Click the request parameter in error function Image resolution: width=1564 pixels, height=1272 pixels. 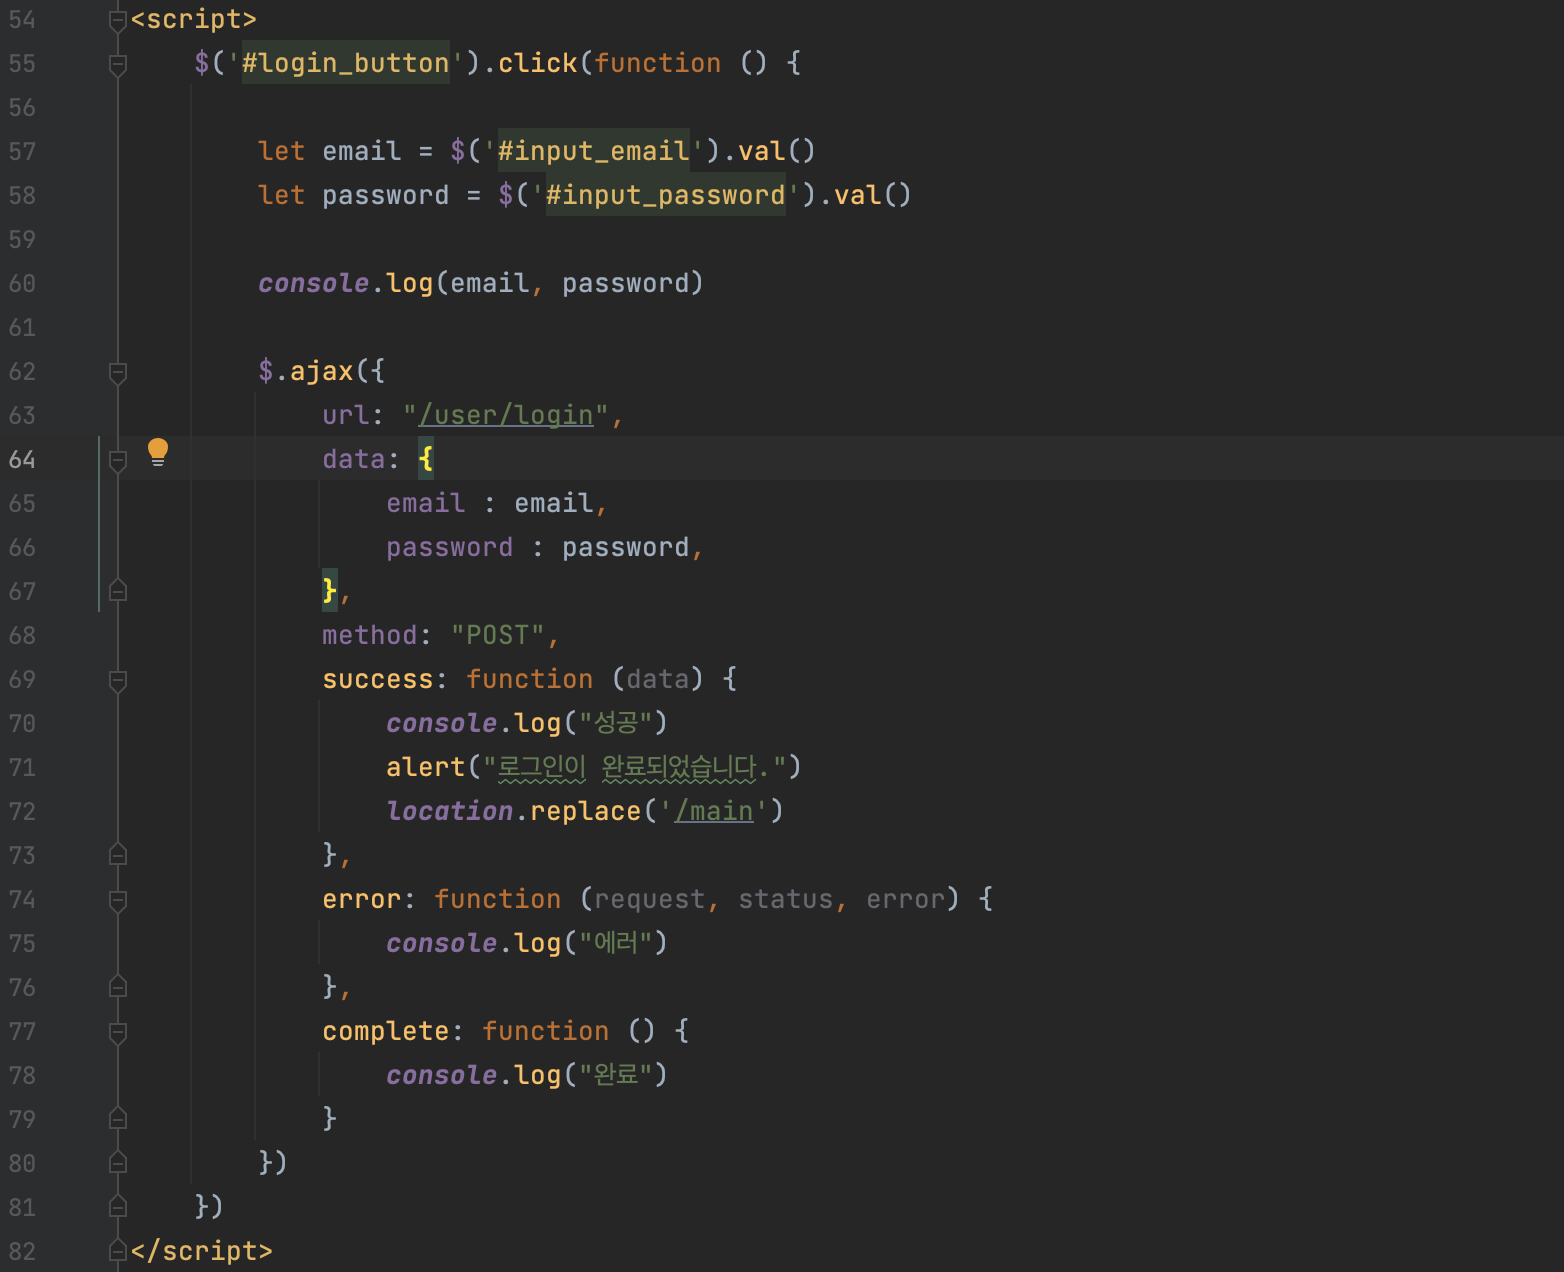pyautogui.click(x=649, y=899)
